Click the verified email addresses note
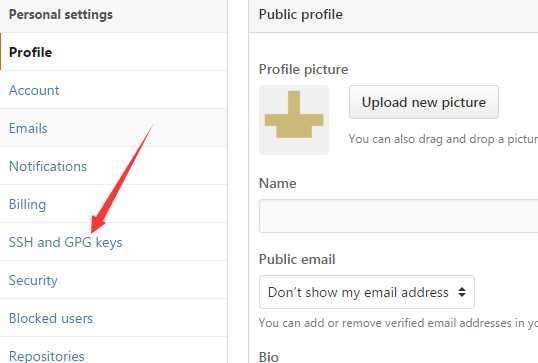Screen dimensions: 538x363 coord(398,323)
